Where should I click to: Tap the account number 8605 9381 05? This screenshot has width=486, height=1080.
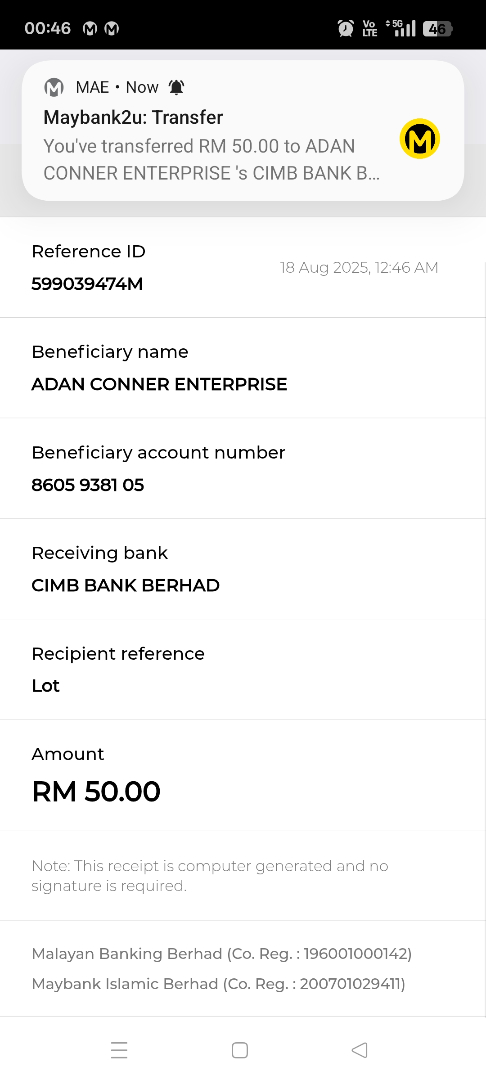(x=88, y=485)
